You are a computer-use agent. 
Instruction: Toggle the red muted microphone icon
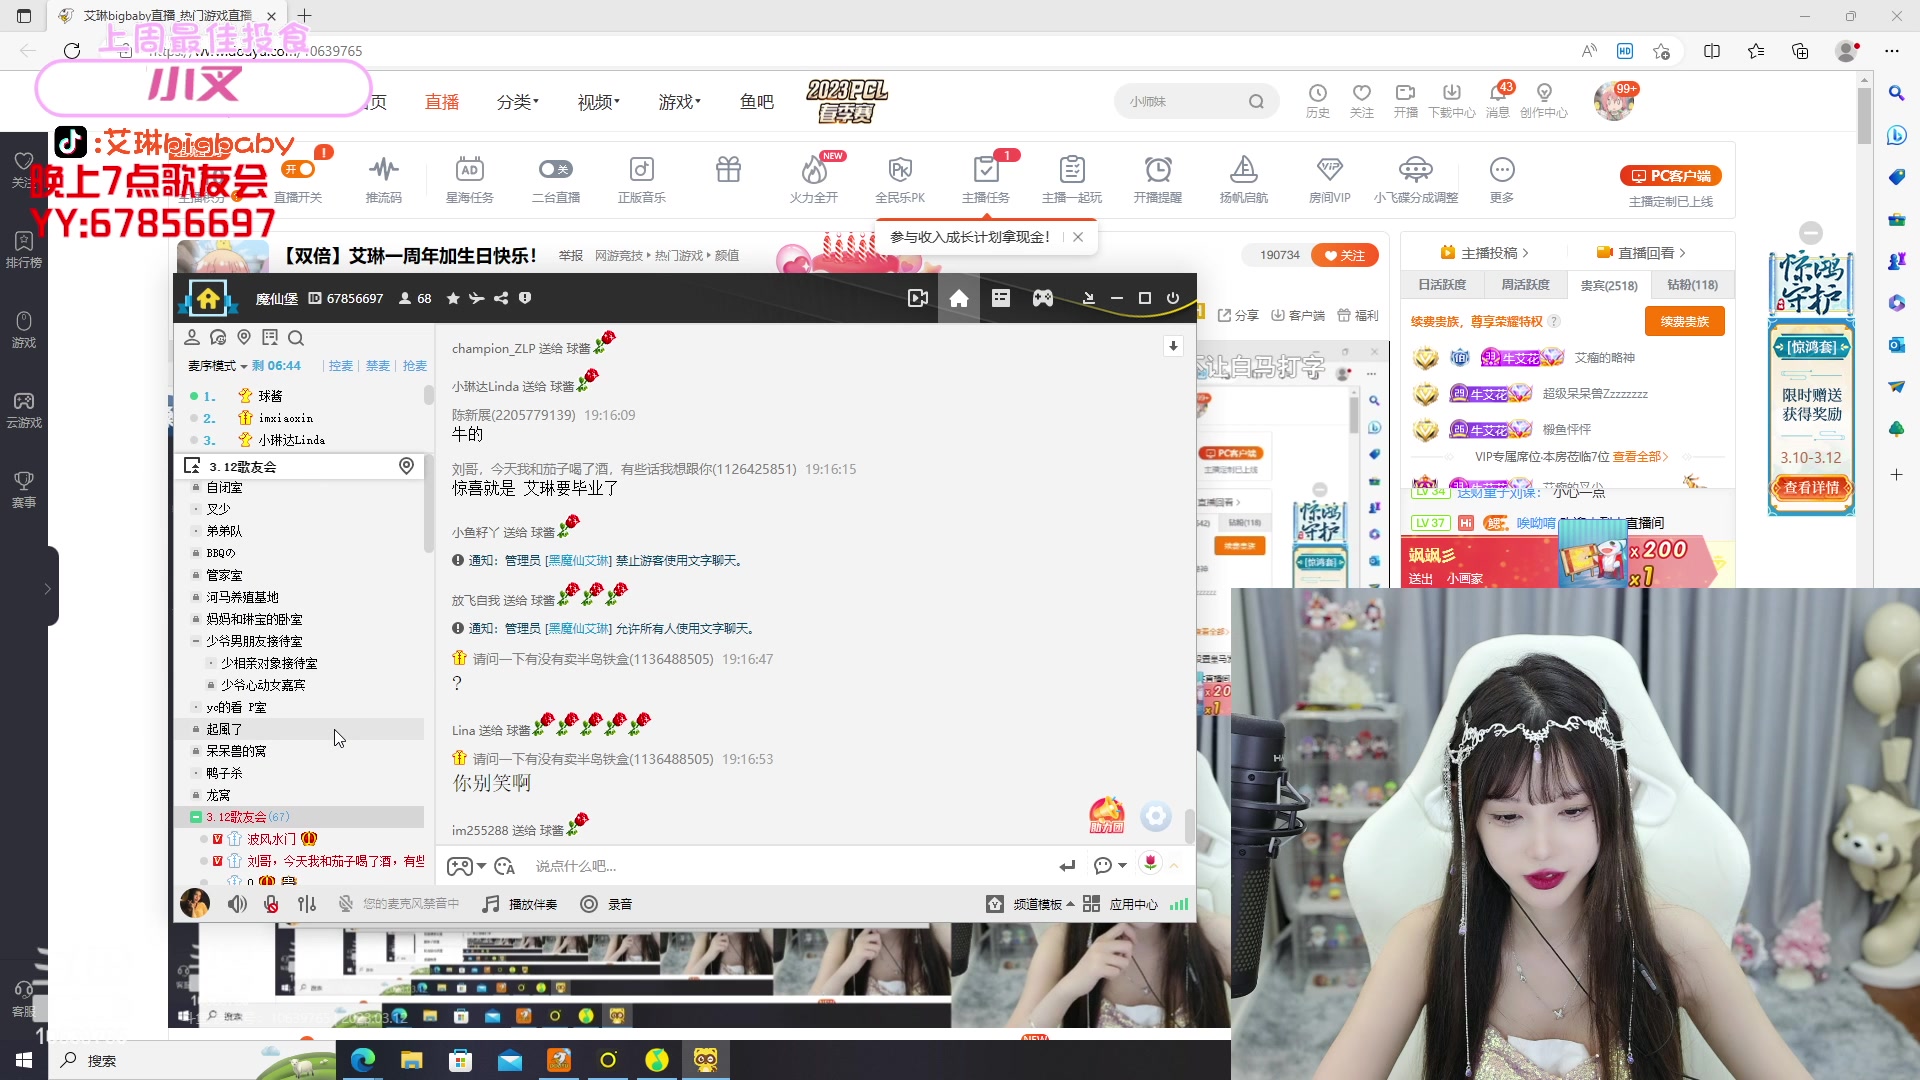(x=271, y=904)
